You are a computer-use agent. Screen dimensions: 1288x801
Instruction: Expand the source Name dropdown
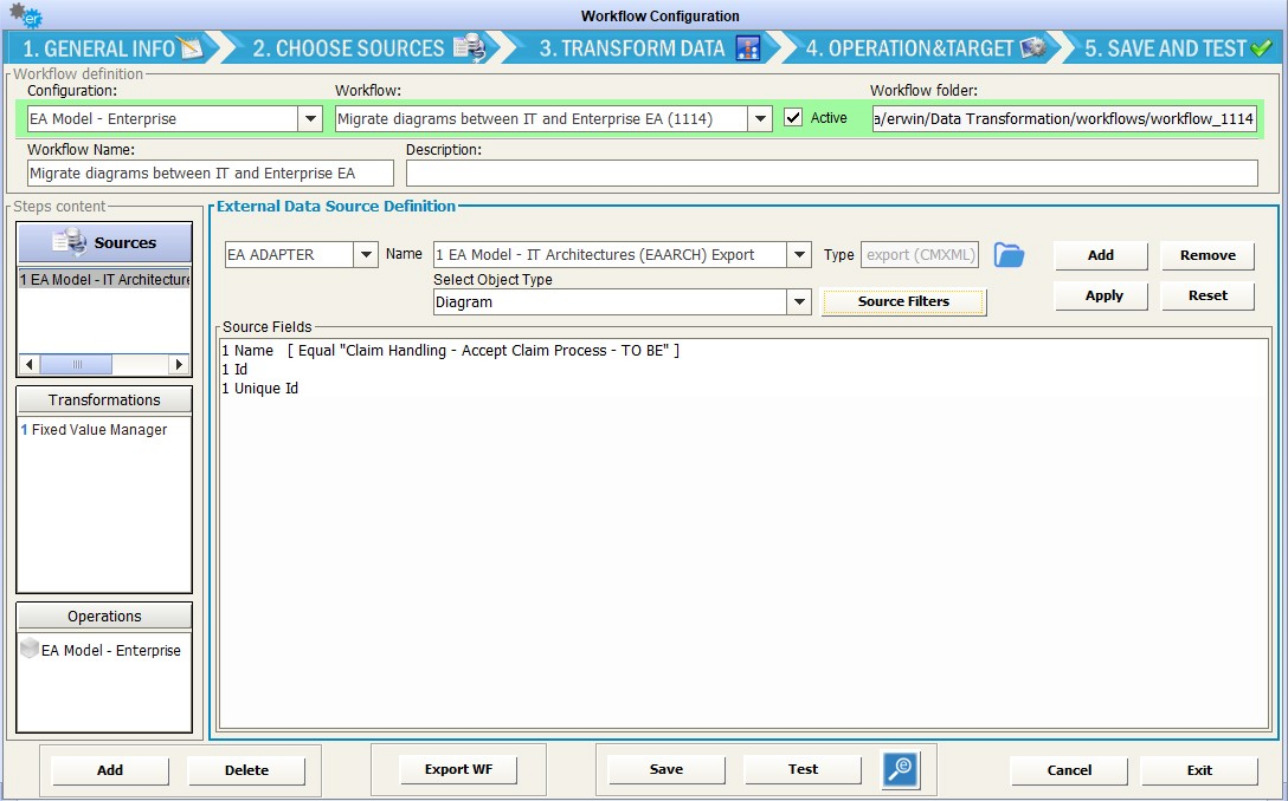click(x=799, y=255)
